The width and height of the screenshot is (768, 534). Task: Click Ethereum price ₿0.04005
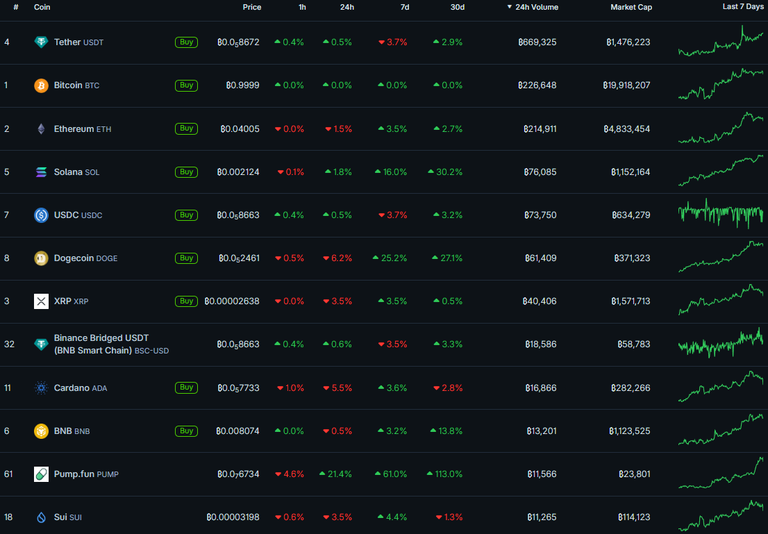tap(240, 129)
